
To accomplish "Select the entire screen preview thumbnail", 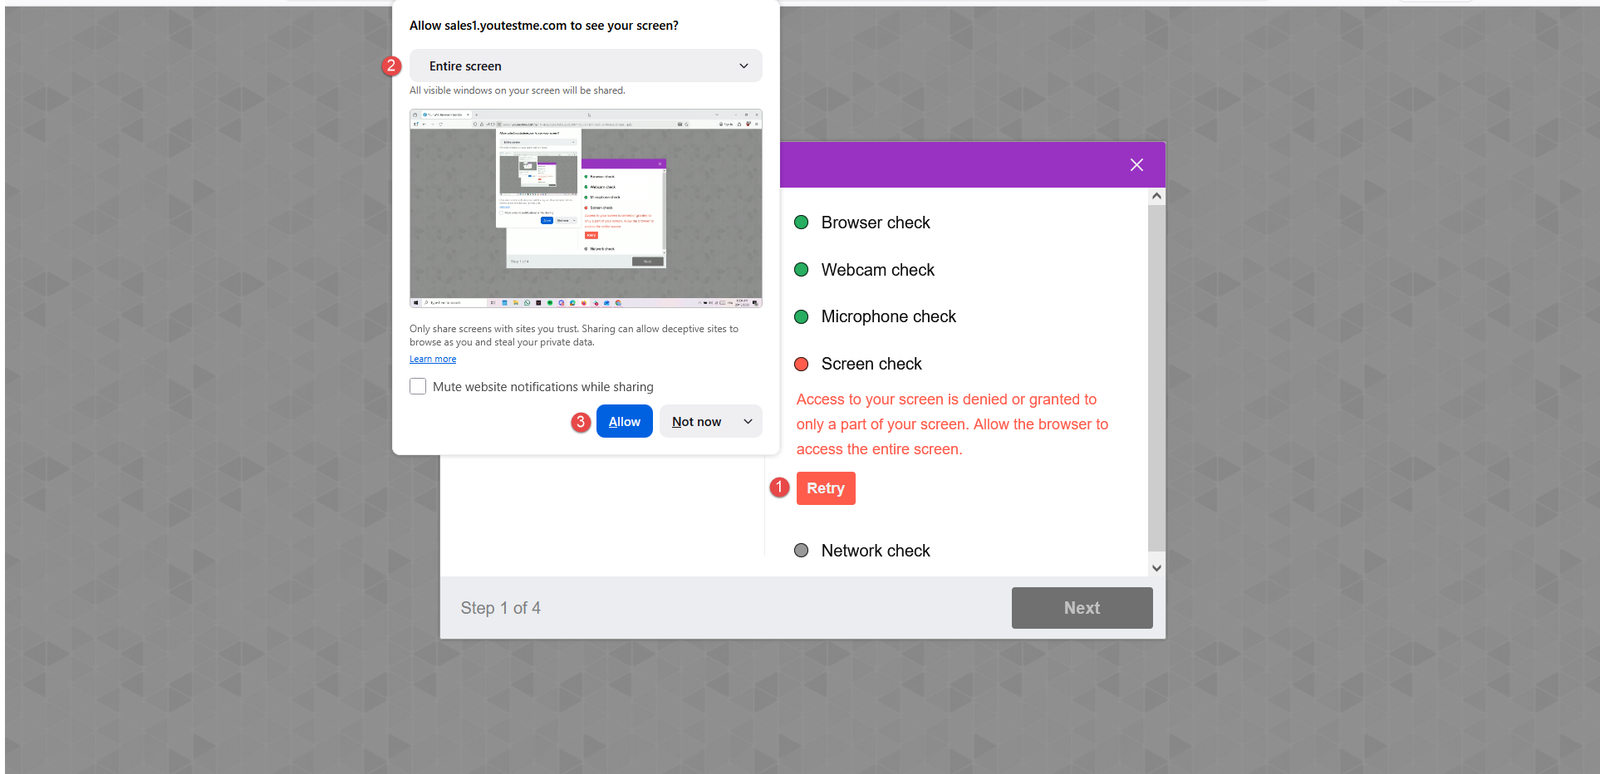I will pyautogui.click(x=586, y=208).
